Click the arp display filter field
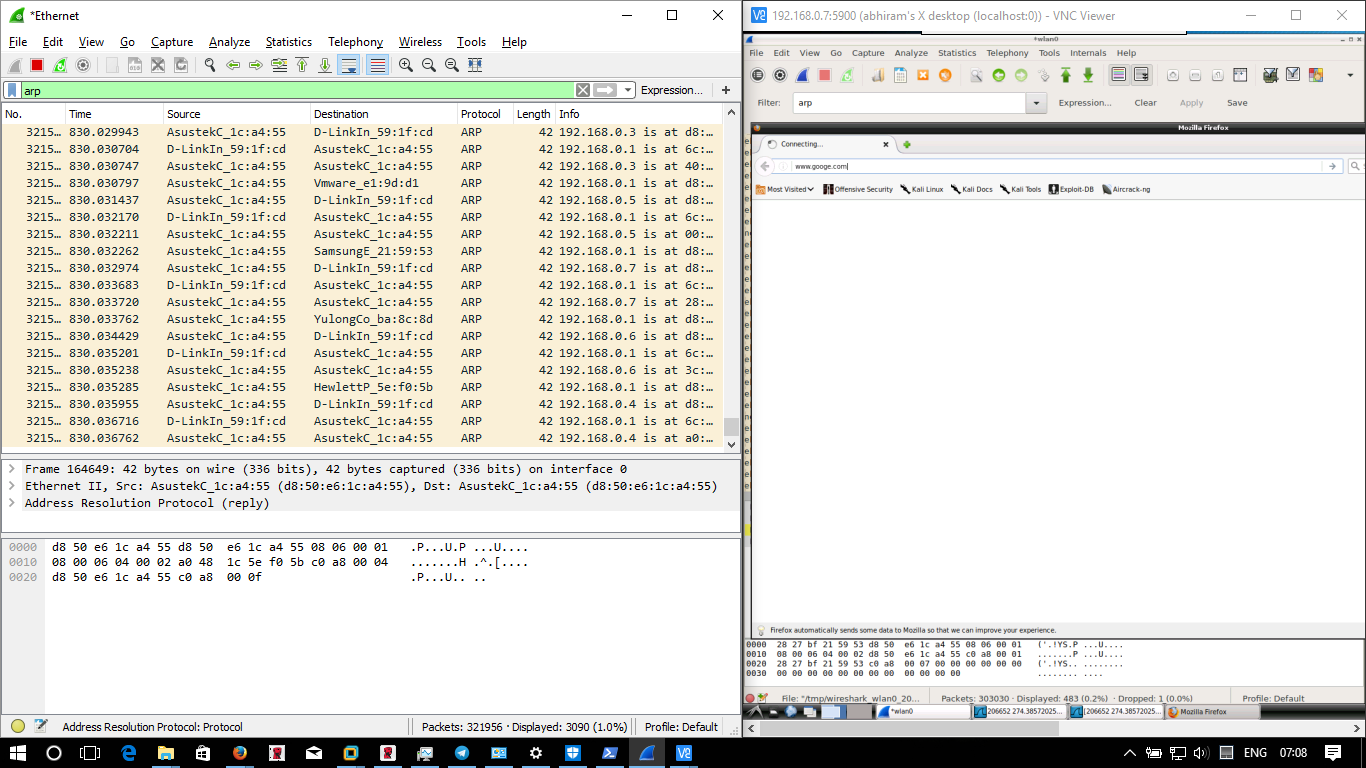 (297, 90)
